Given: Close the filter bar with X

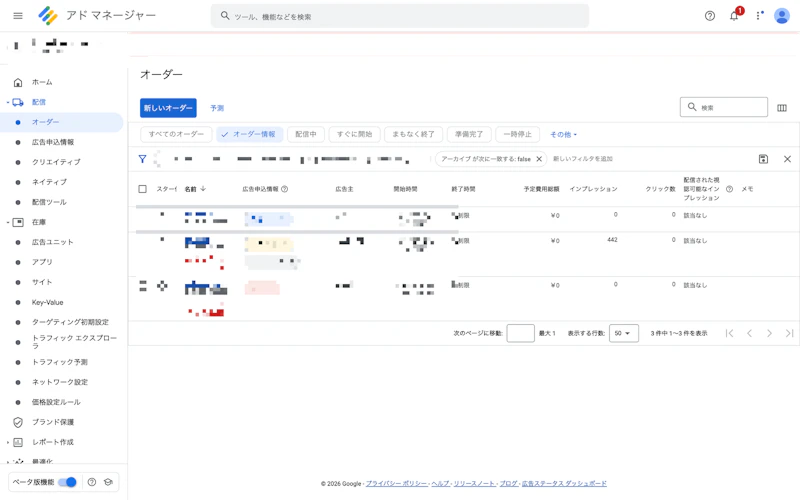Looking at the screenshot, I should (787, 159).
